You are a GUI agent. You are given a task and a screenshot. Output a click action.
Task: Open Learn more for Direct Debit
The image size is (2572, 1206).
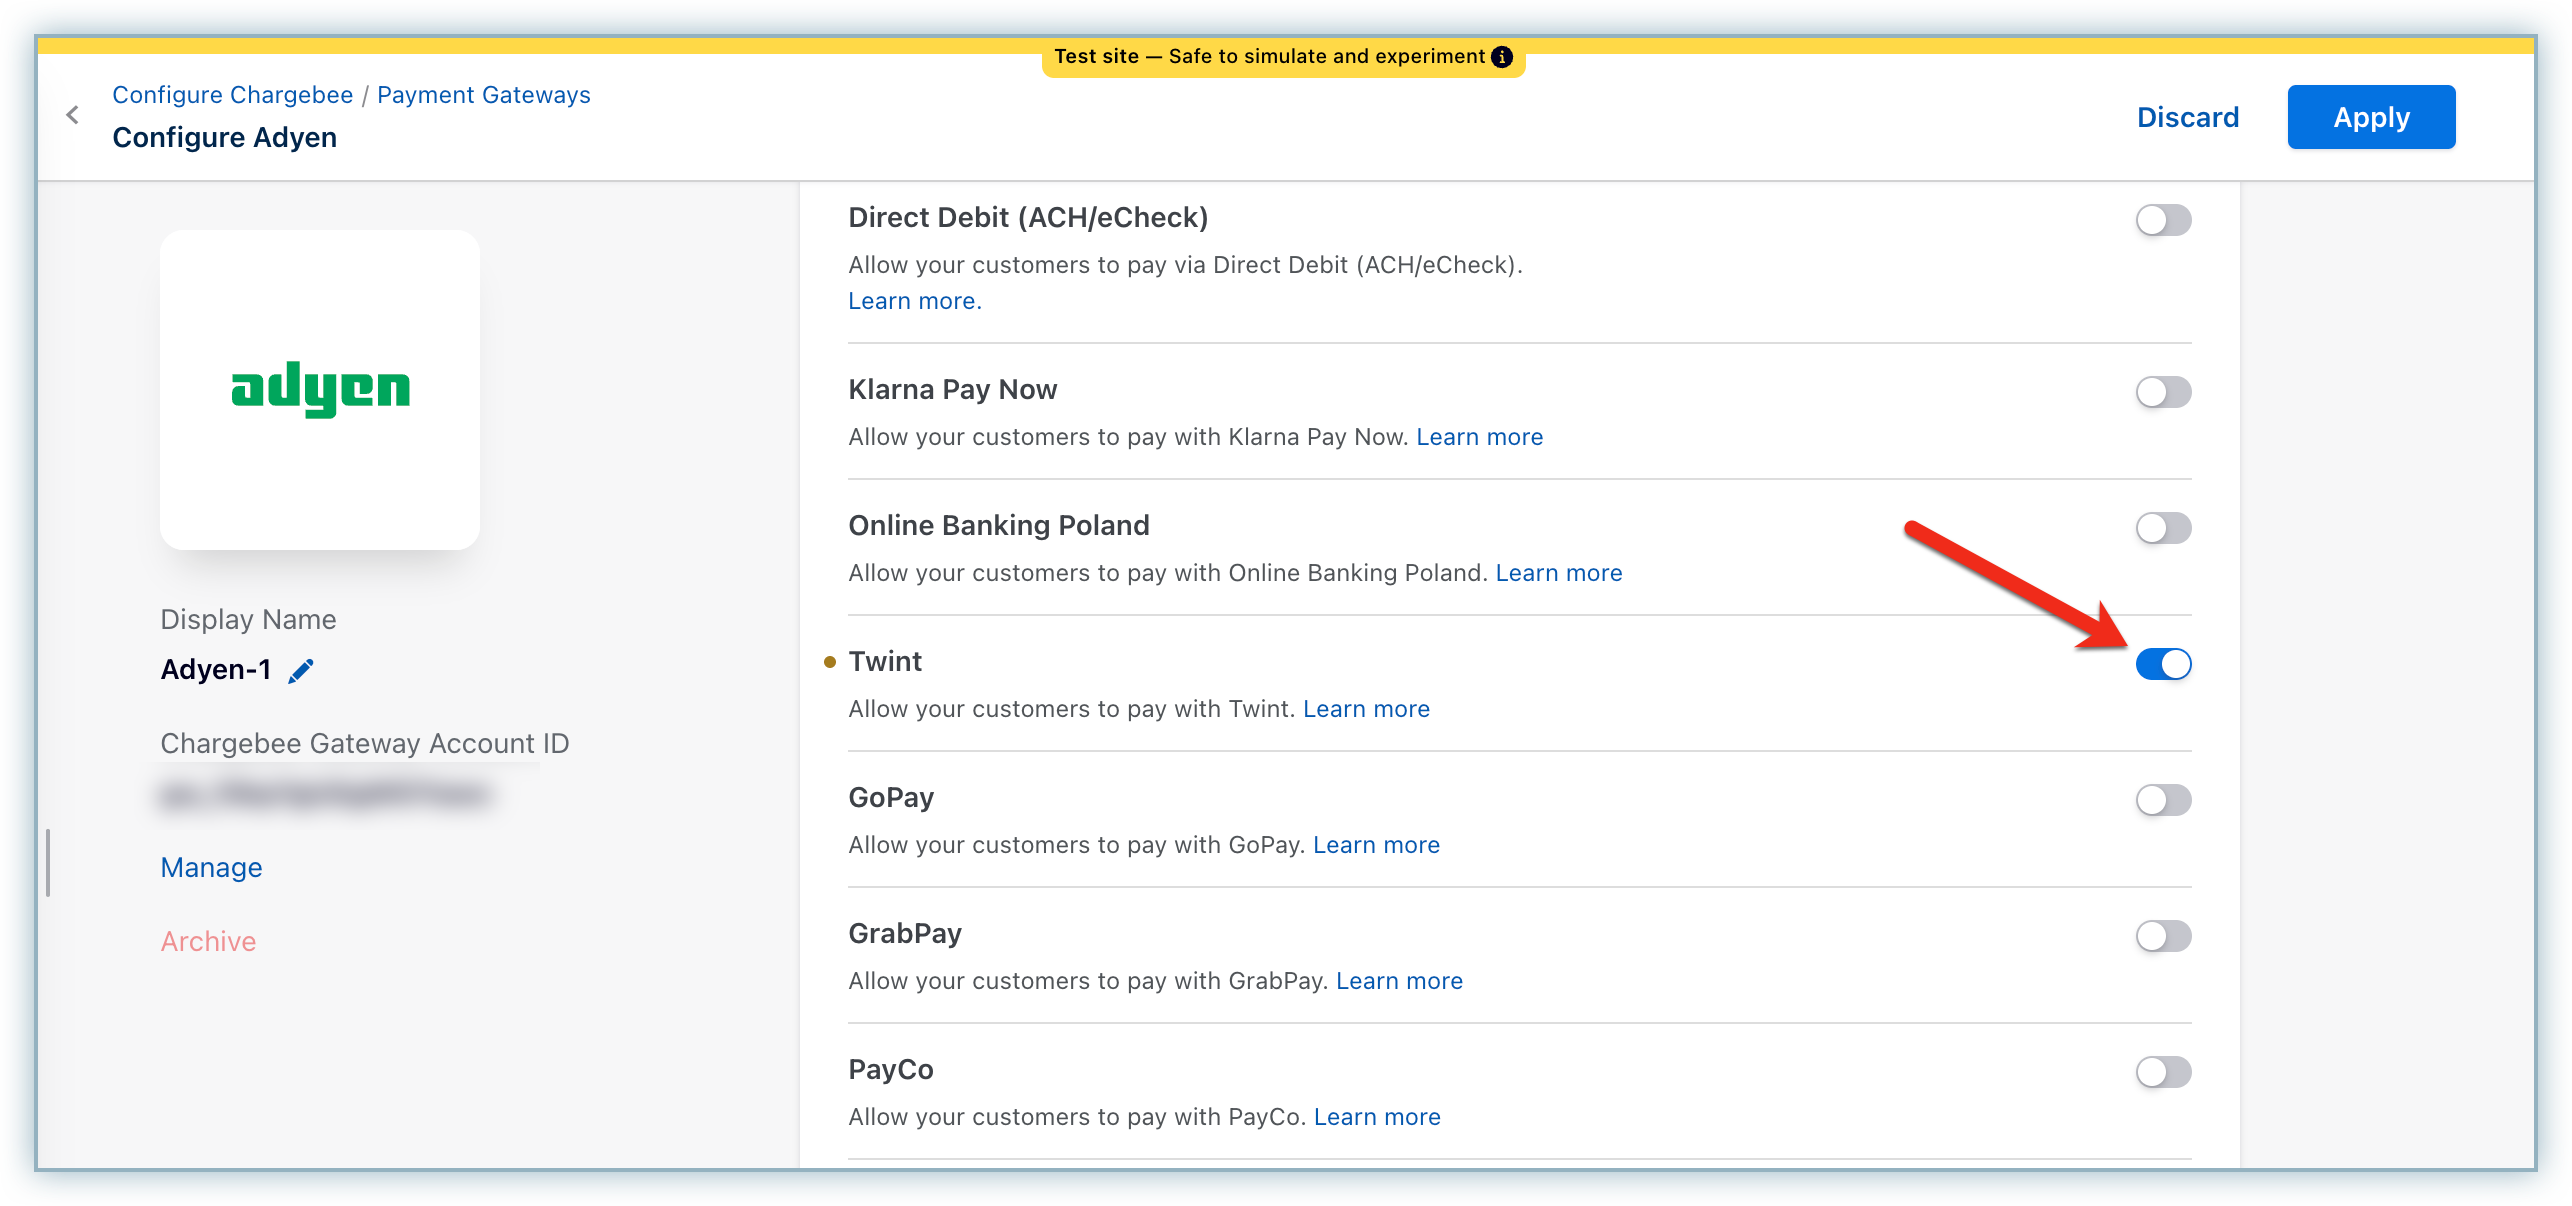(915, 301)
